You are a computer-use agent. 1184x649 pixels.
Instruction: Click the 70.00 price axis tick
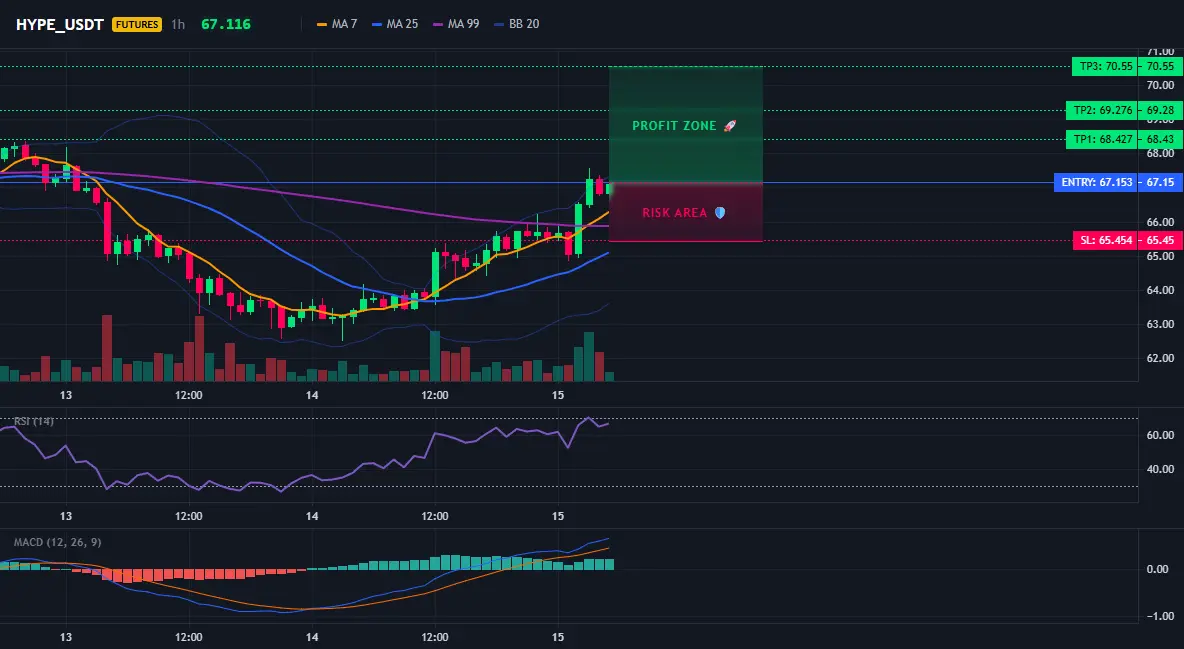pos(1160,85)
